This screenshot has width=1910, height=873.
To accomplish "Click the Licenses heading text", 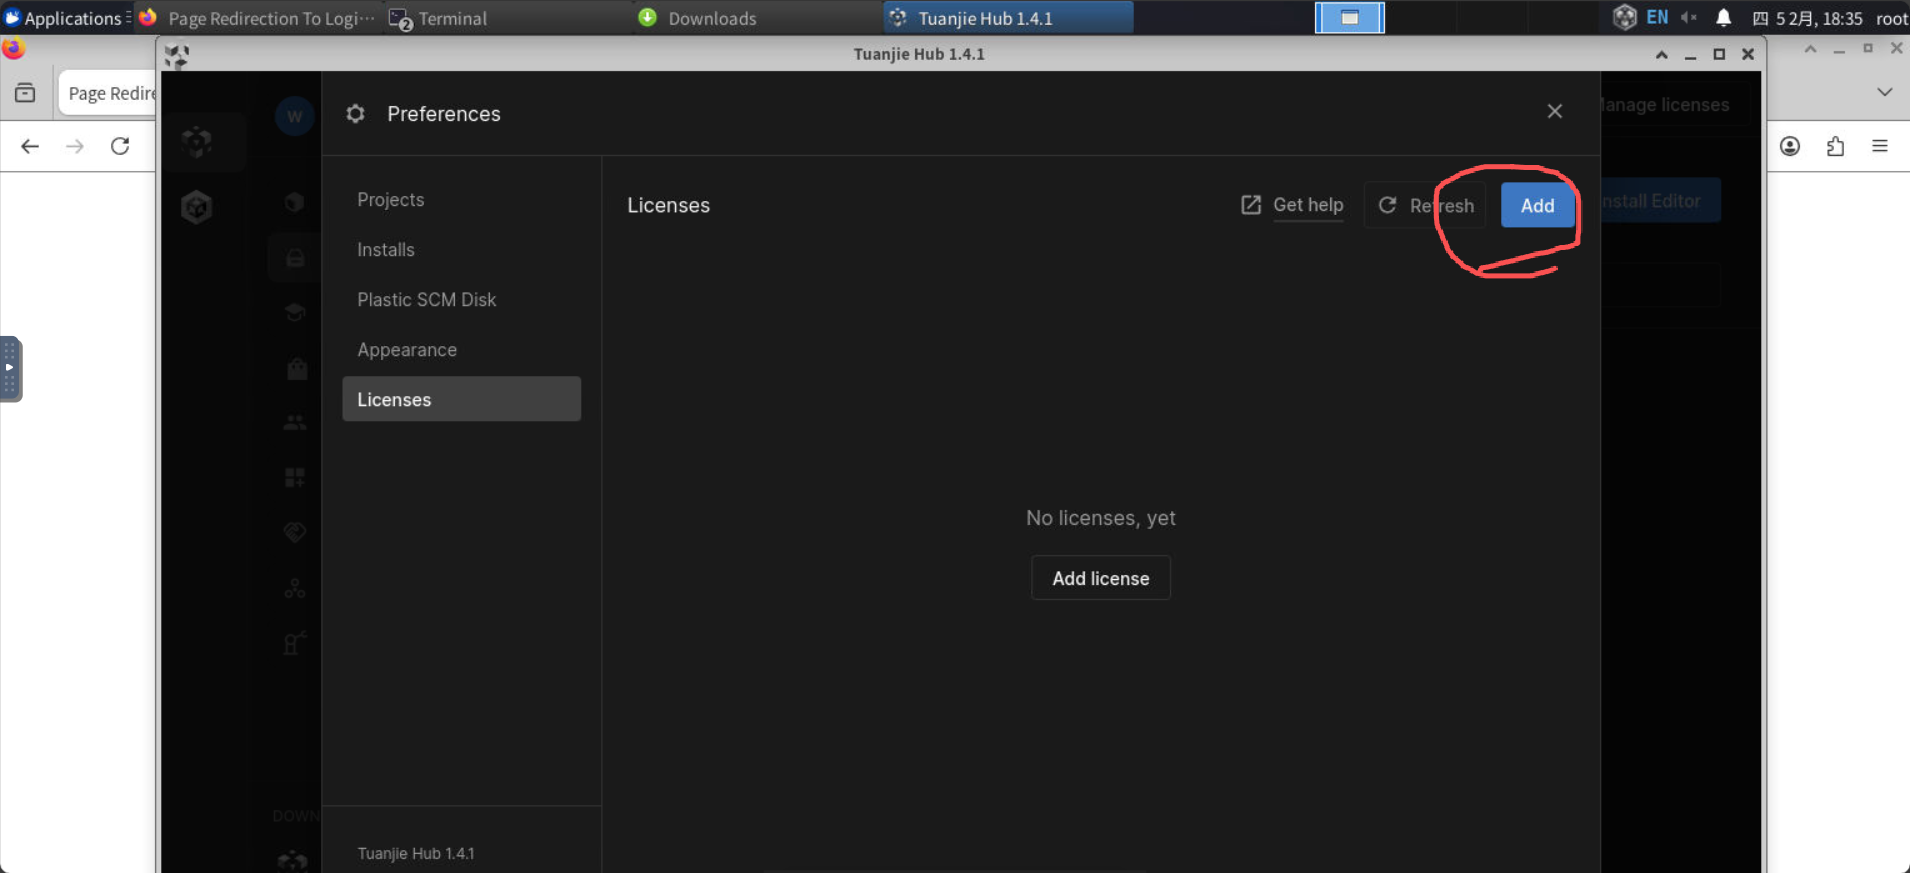I will click(668, 205).
